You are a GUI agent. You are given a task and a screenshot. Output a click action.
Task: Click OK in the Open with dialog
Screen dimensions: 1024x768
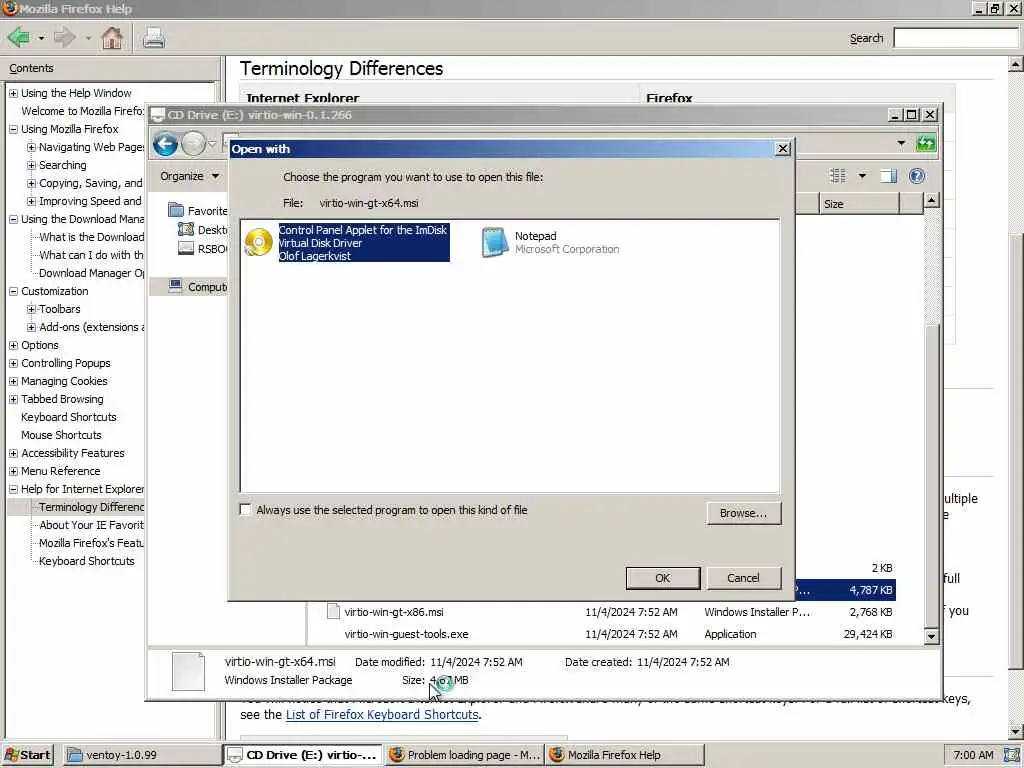662,578
